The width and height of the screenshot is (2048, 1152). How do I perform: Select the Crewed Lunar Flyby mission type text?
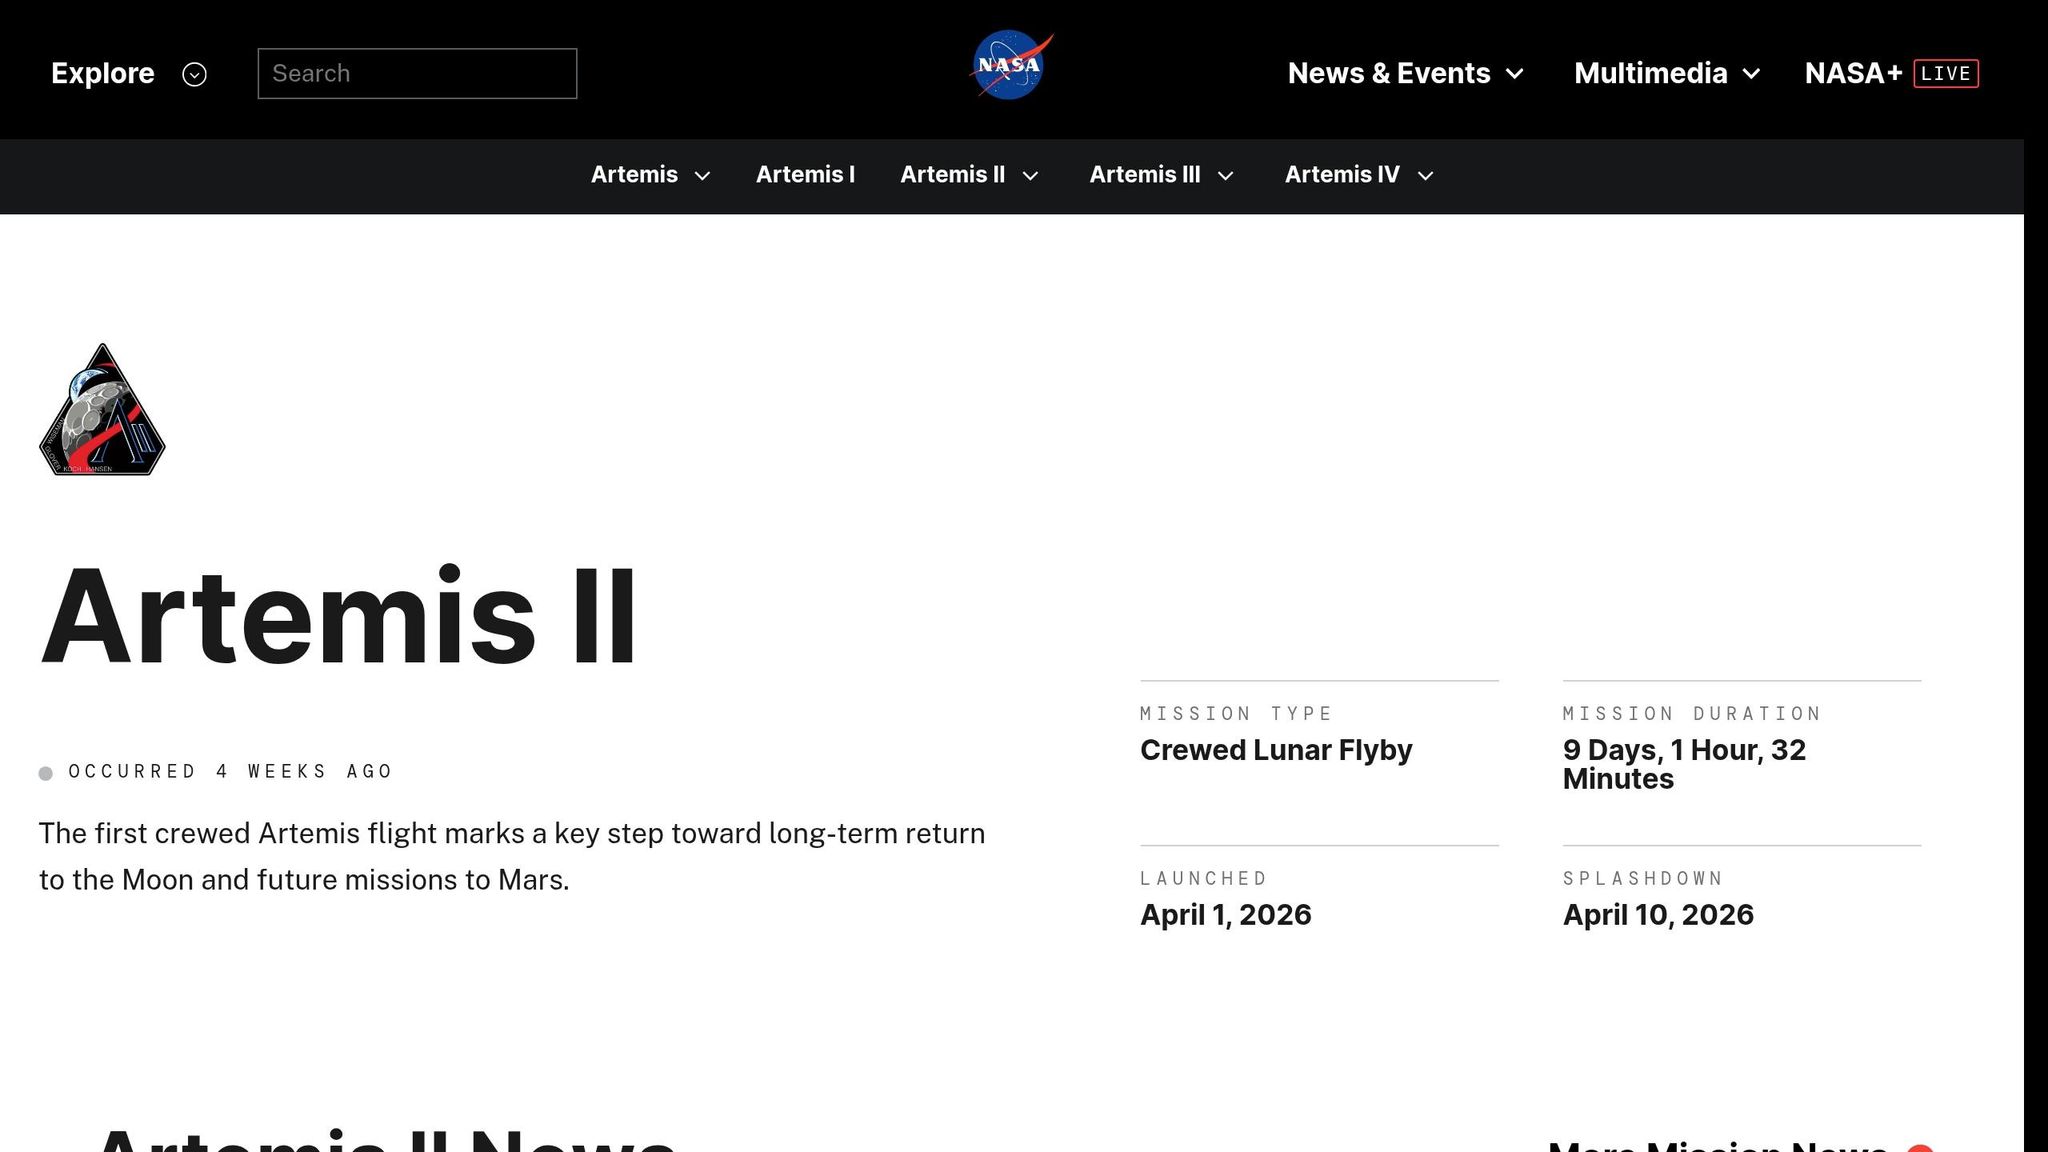click(1276, 750)
